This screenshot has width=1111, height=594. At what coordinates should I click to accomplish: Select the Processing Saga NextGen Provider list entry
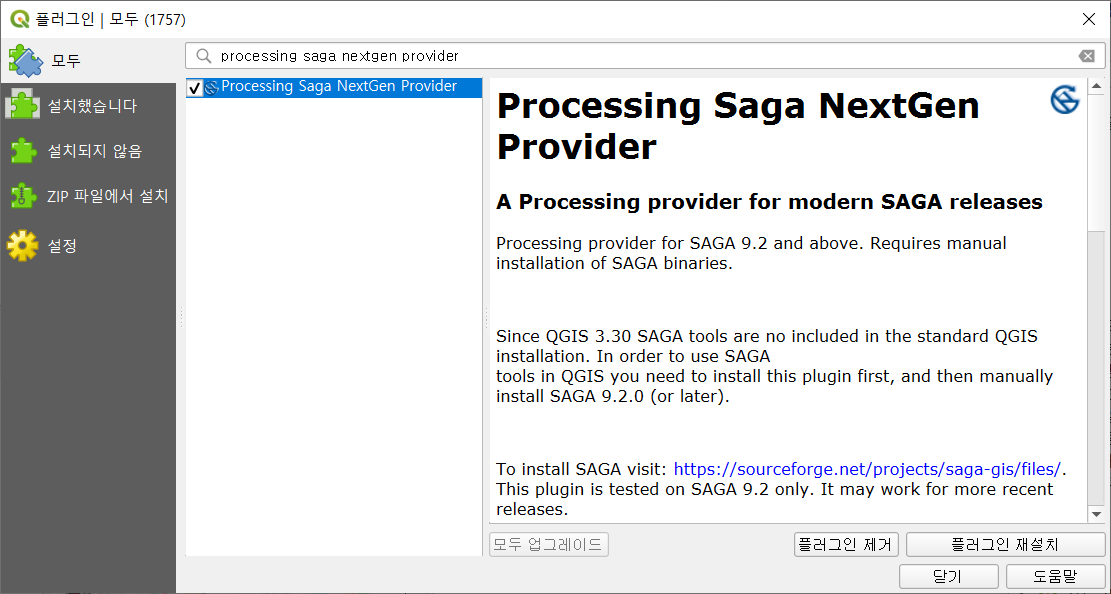(x=334, y=87)
